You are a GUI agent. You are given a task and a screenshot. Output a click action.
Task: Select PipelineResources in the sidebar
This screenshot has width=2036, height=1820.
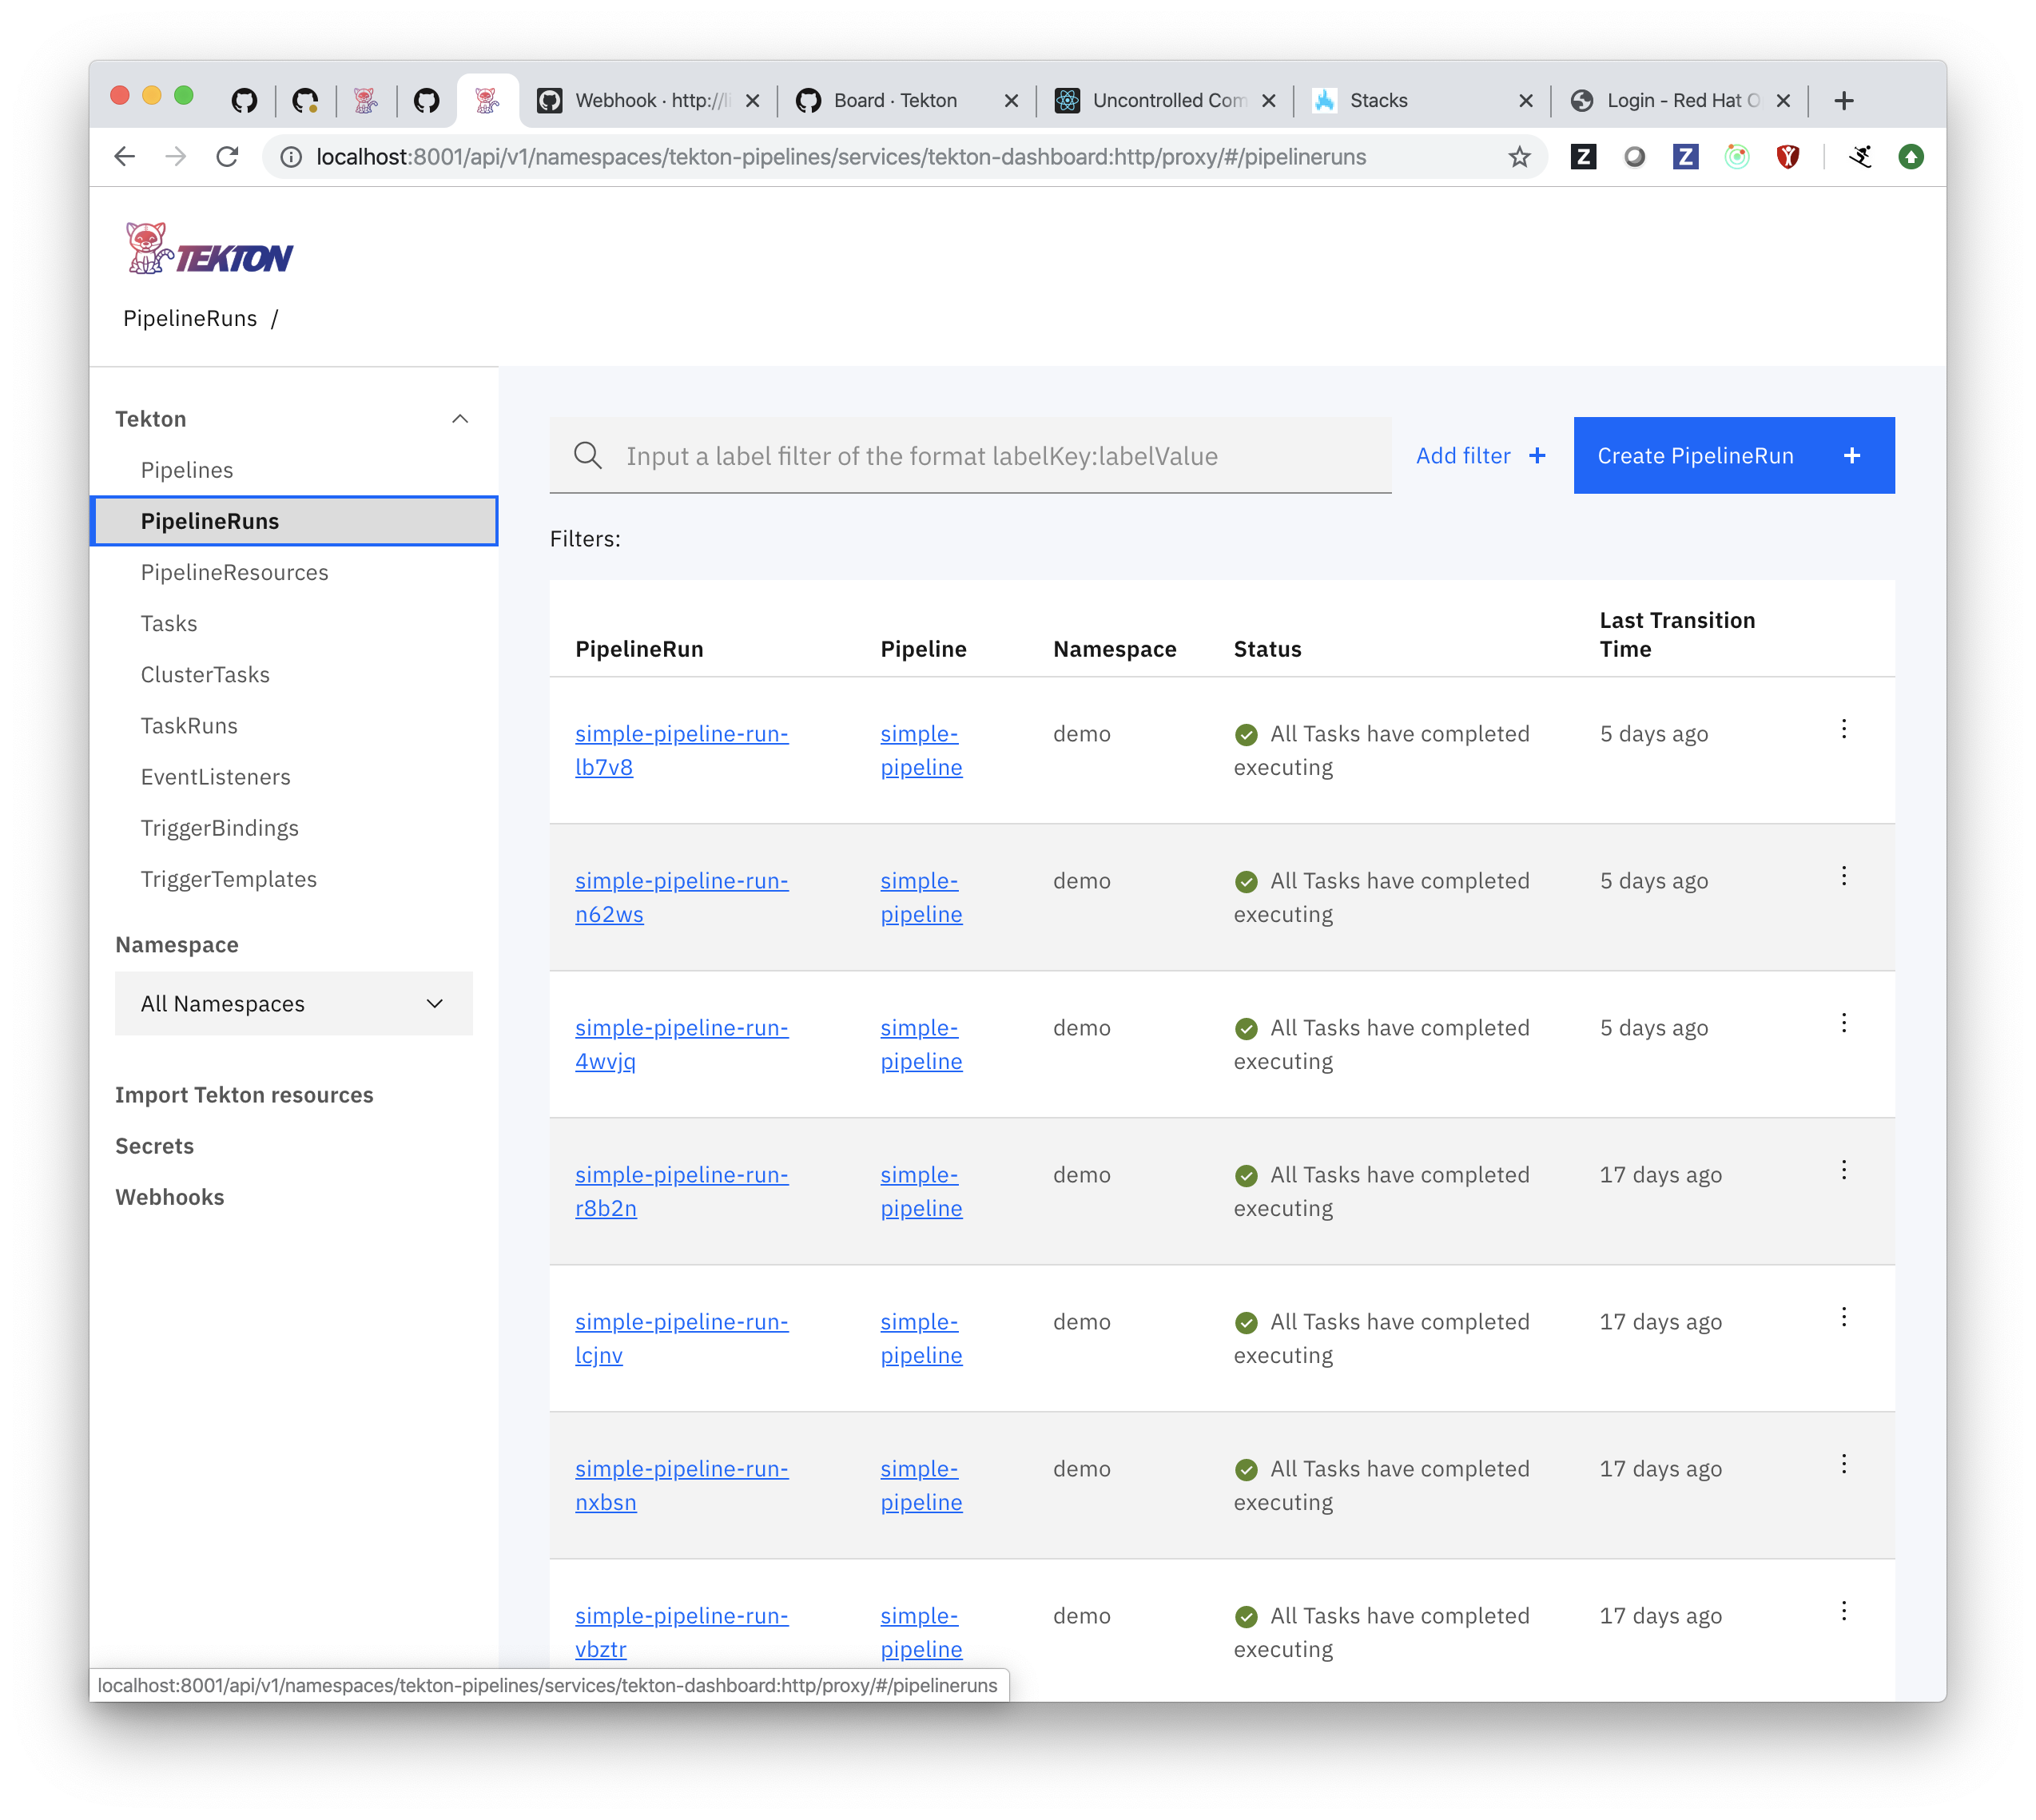(234, 572)
